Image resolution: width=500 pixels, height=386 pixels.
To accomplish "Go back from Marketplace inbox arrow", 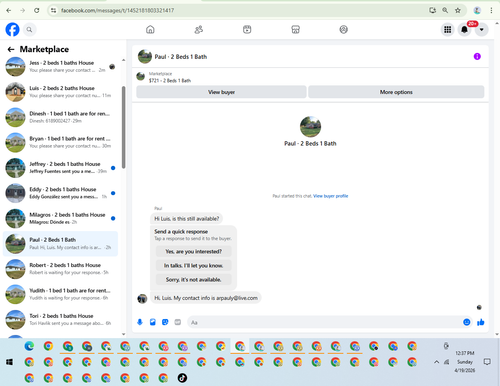I will [x=11, y=49].
